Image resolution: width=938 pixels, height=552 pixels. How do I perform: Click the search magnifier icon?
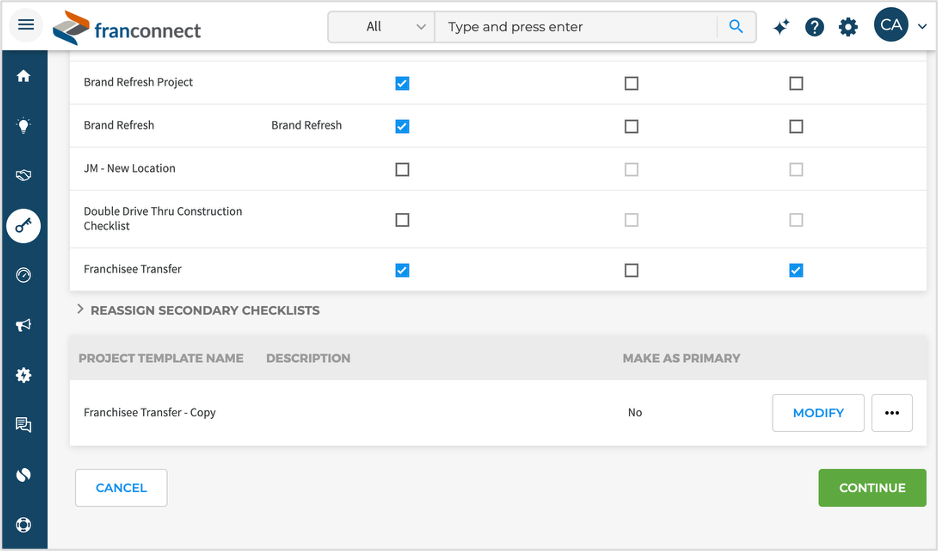736,27
